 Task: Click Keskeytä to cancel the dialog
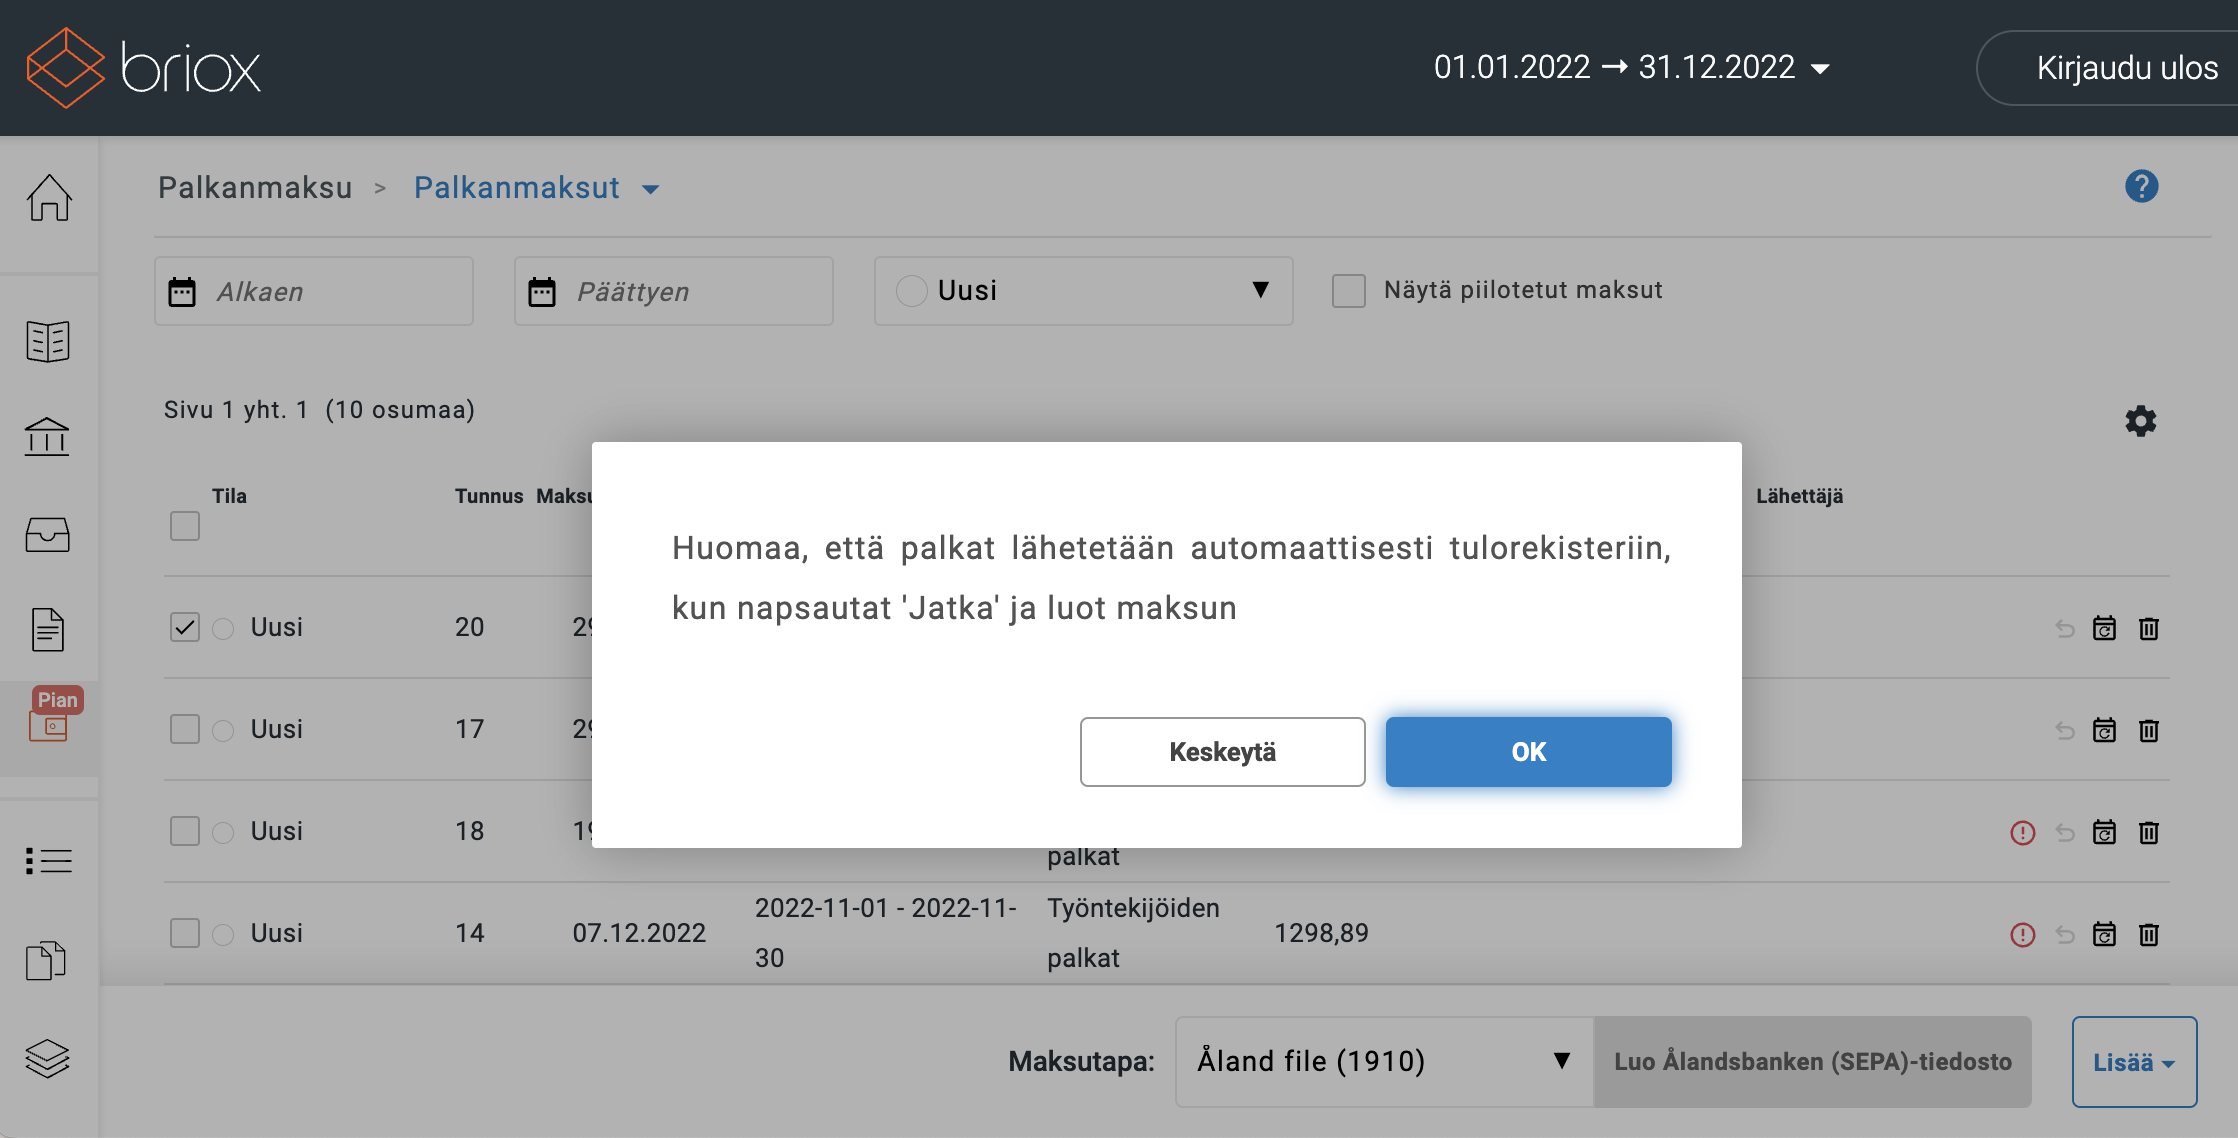tap(1222, 752)
